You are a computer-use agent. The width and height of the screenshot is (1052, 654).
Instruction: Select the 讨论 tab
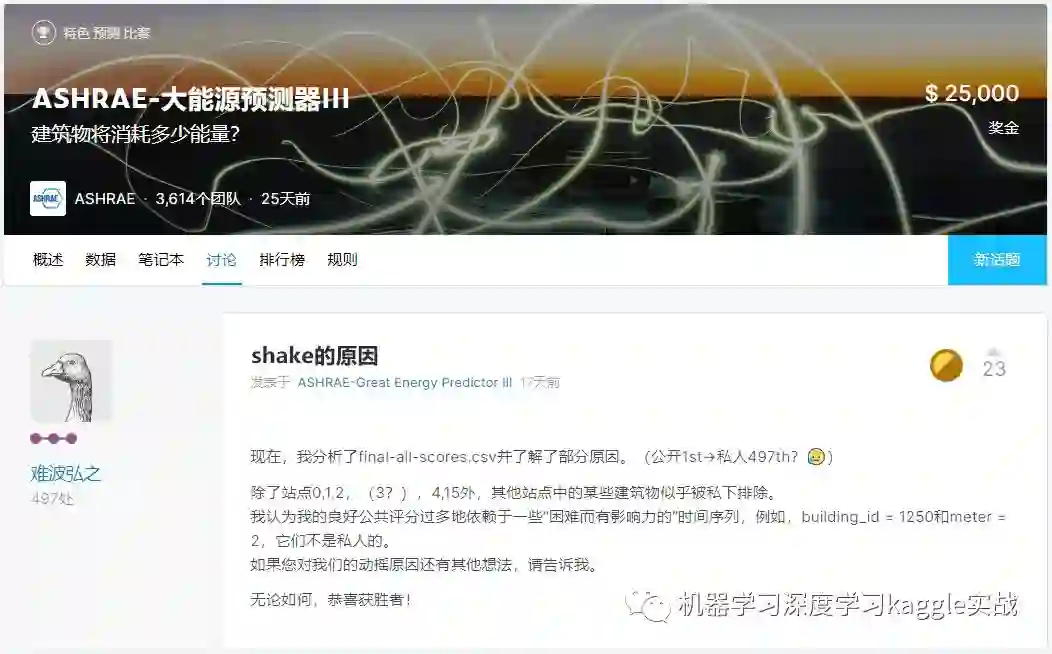221,260
